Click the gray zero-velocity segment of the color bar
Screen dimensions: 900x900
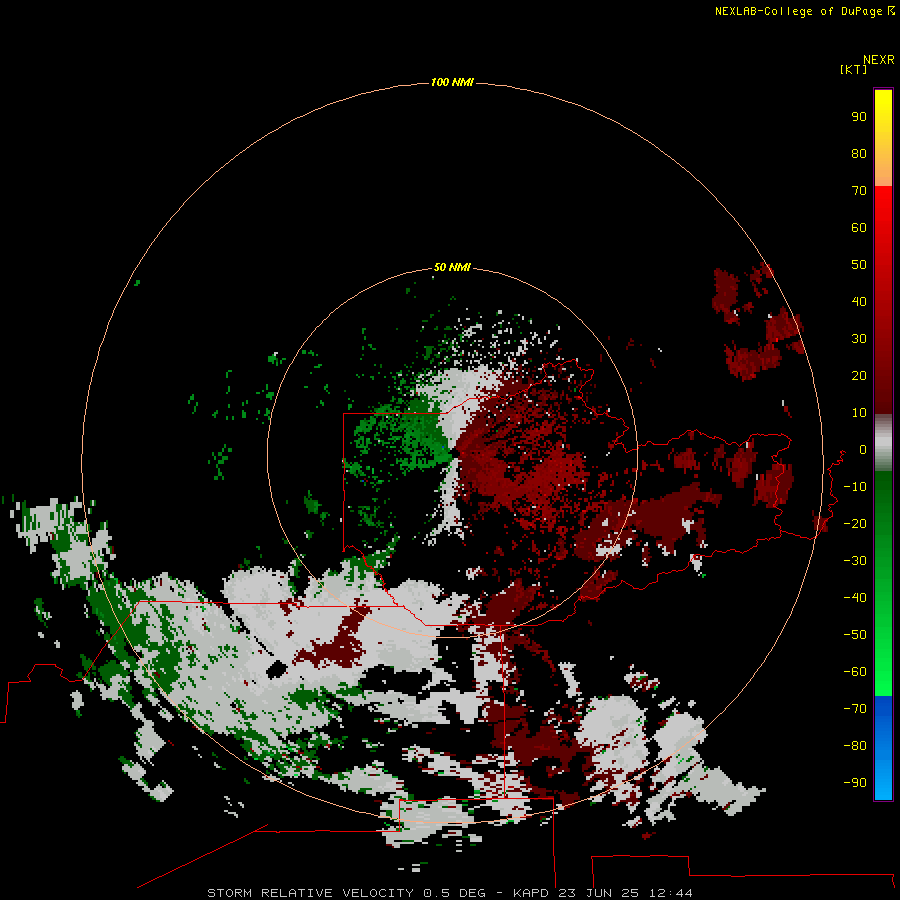point(883,443)
